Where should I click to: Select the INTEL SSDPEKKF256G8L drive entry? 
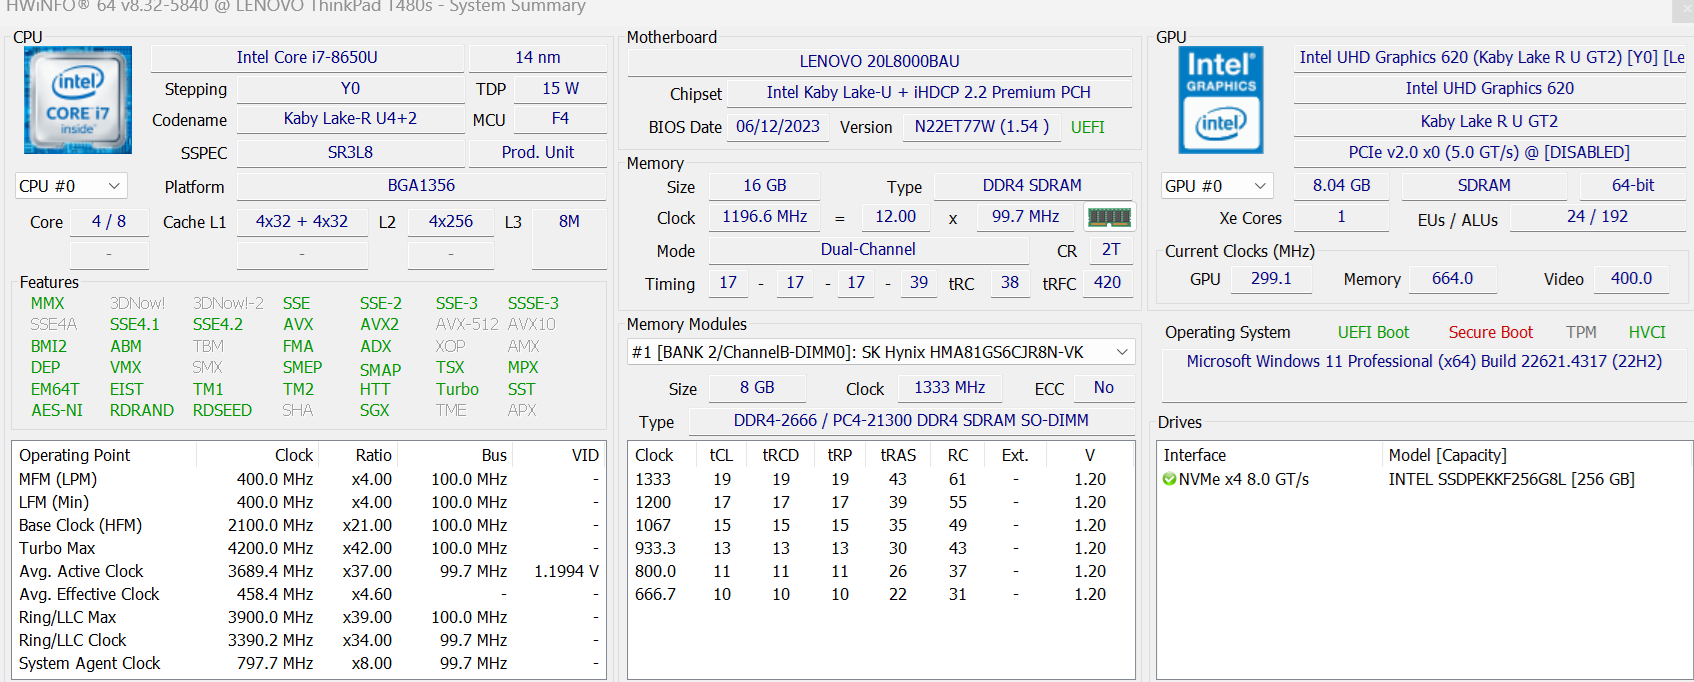tap(1510, 480)
